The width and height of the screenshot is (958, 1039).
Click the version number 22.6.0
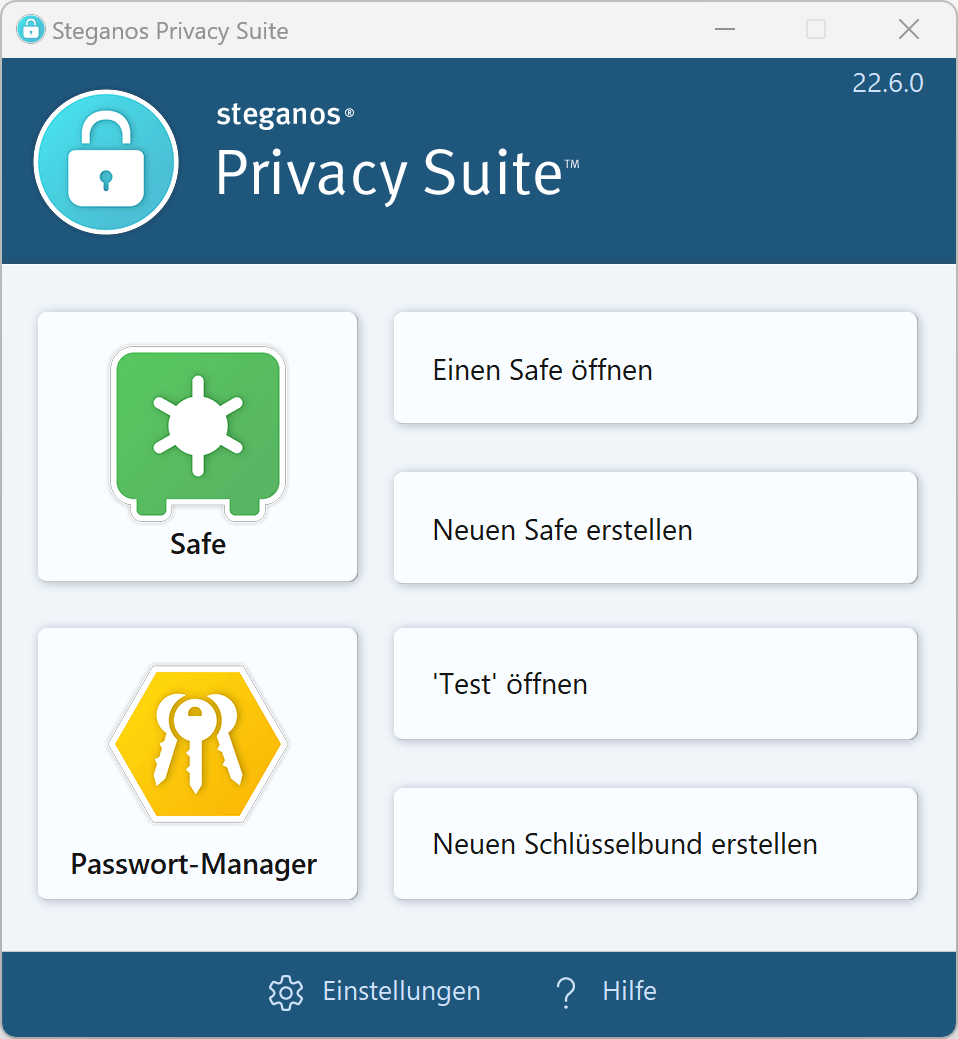click(887, 83)
